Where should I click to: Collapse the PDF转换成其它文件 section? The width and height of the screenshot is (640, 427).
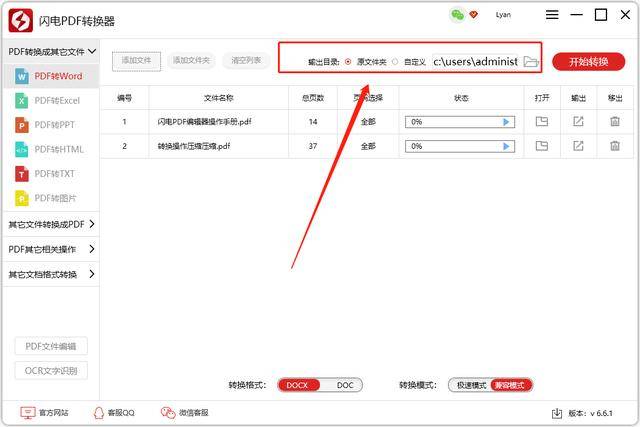92,51
